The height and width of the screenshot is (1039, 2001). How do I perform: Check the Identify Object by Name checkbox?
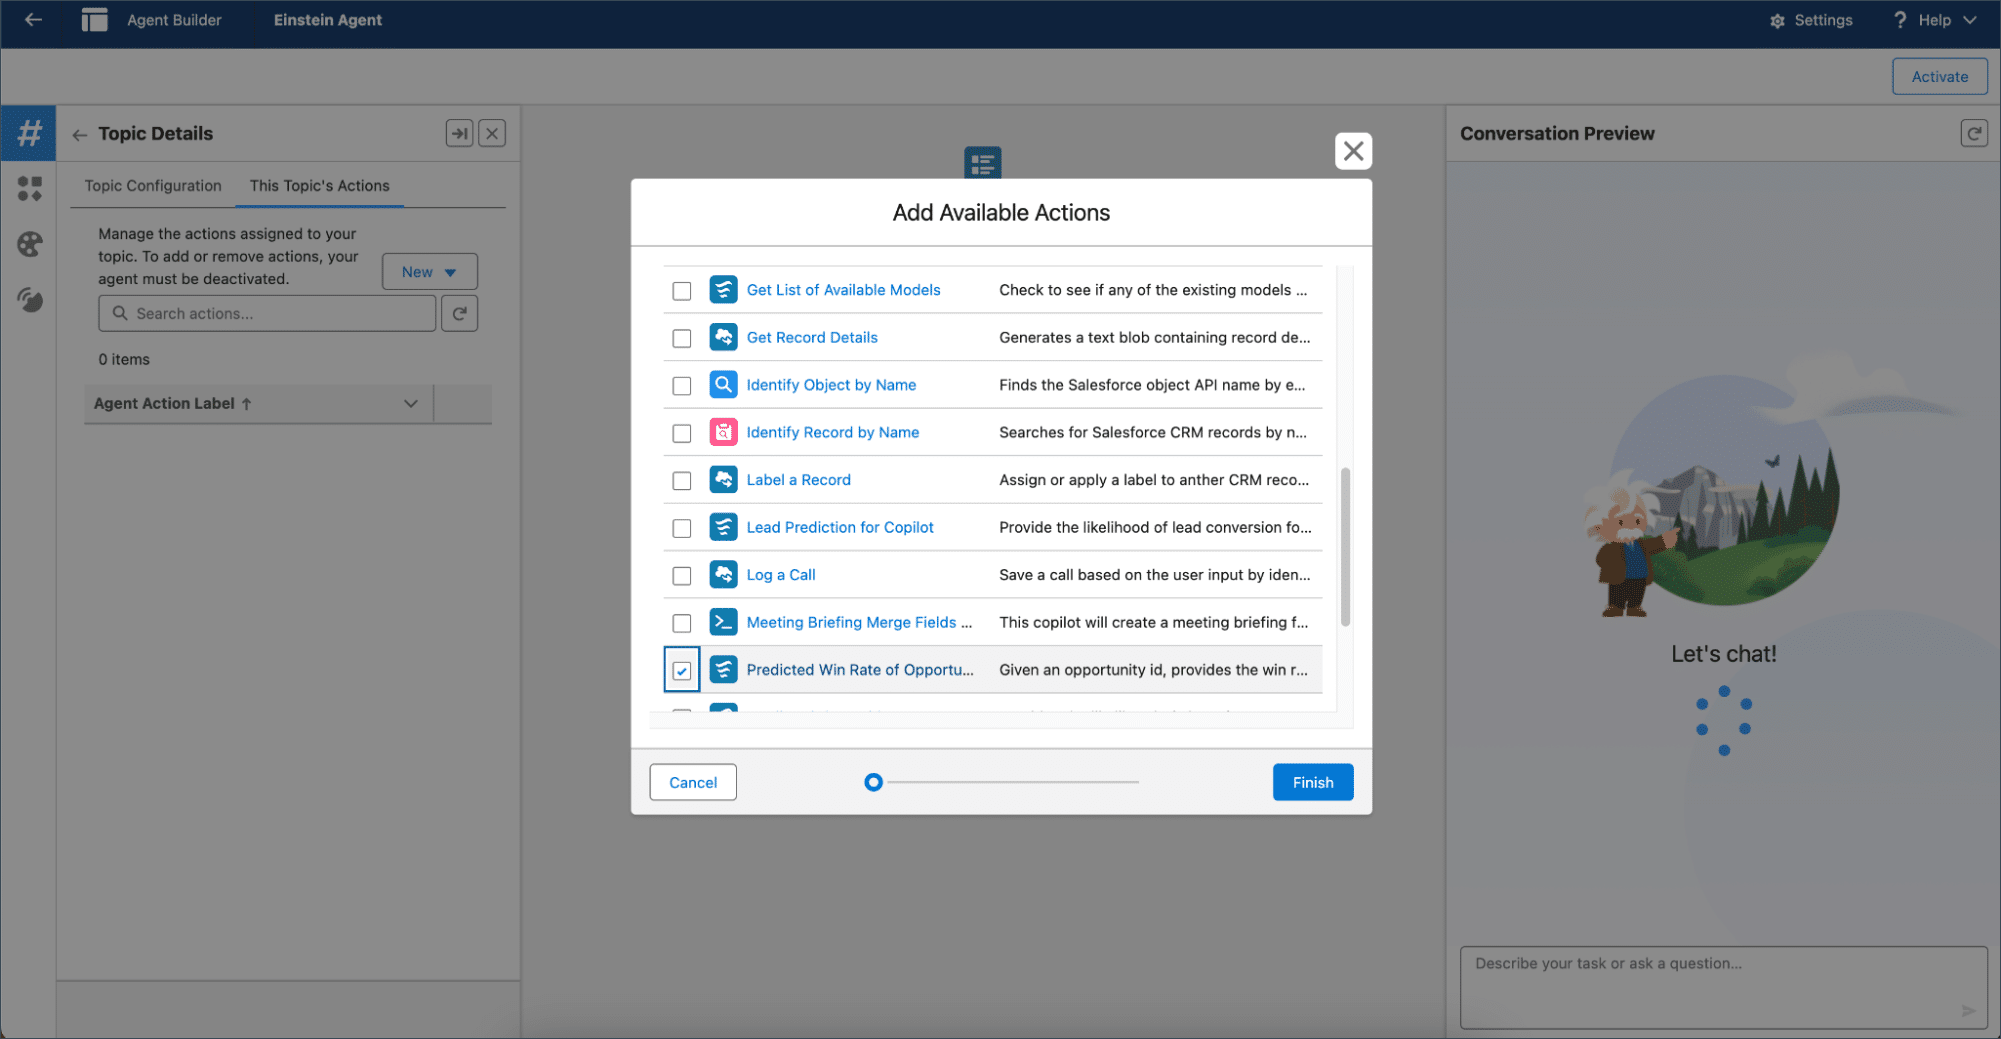[x=682, y=386]
